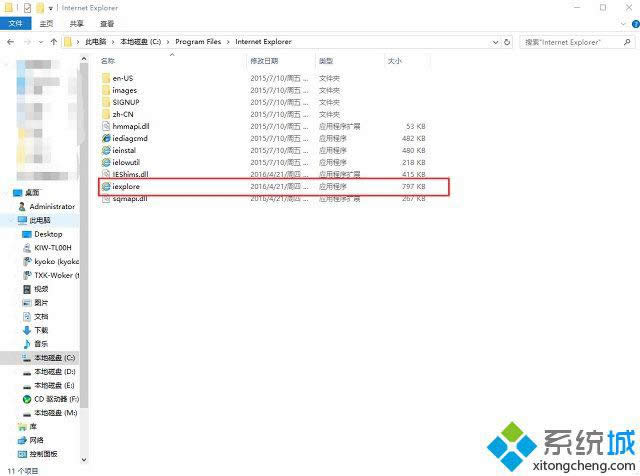Expand the ribbon chevron
Image resolution: width=640 pixels, height=476 pixels.
coord(623,24)
